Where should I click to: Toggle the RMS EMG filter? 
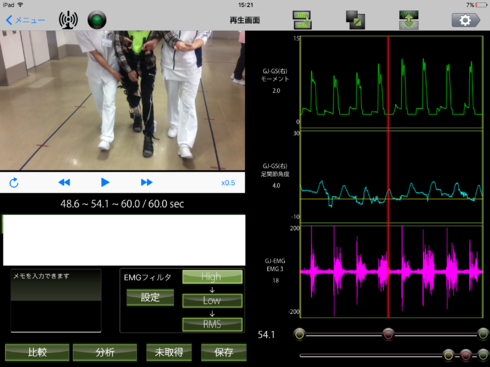point(212,324)
